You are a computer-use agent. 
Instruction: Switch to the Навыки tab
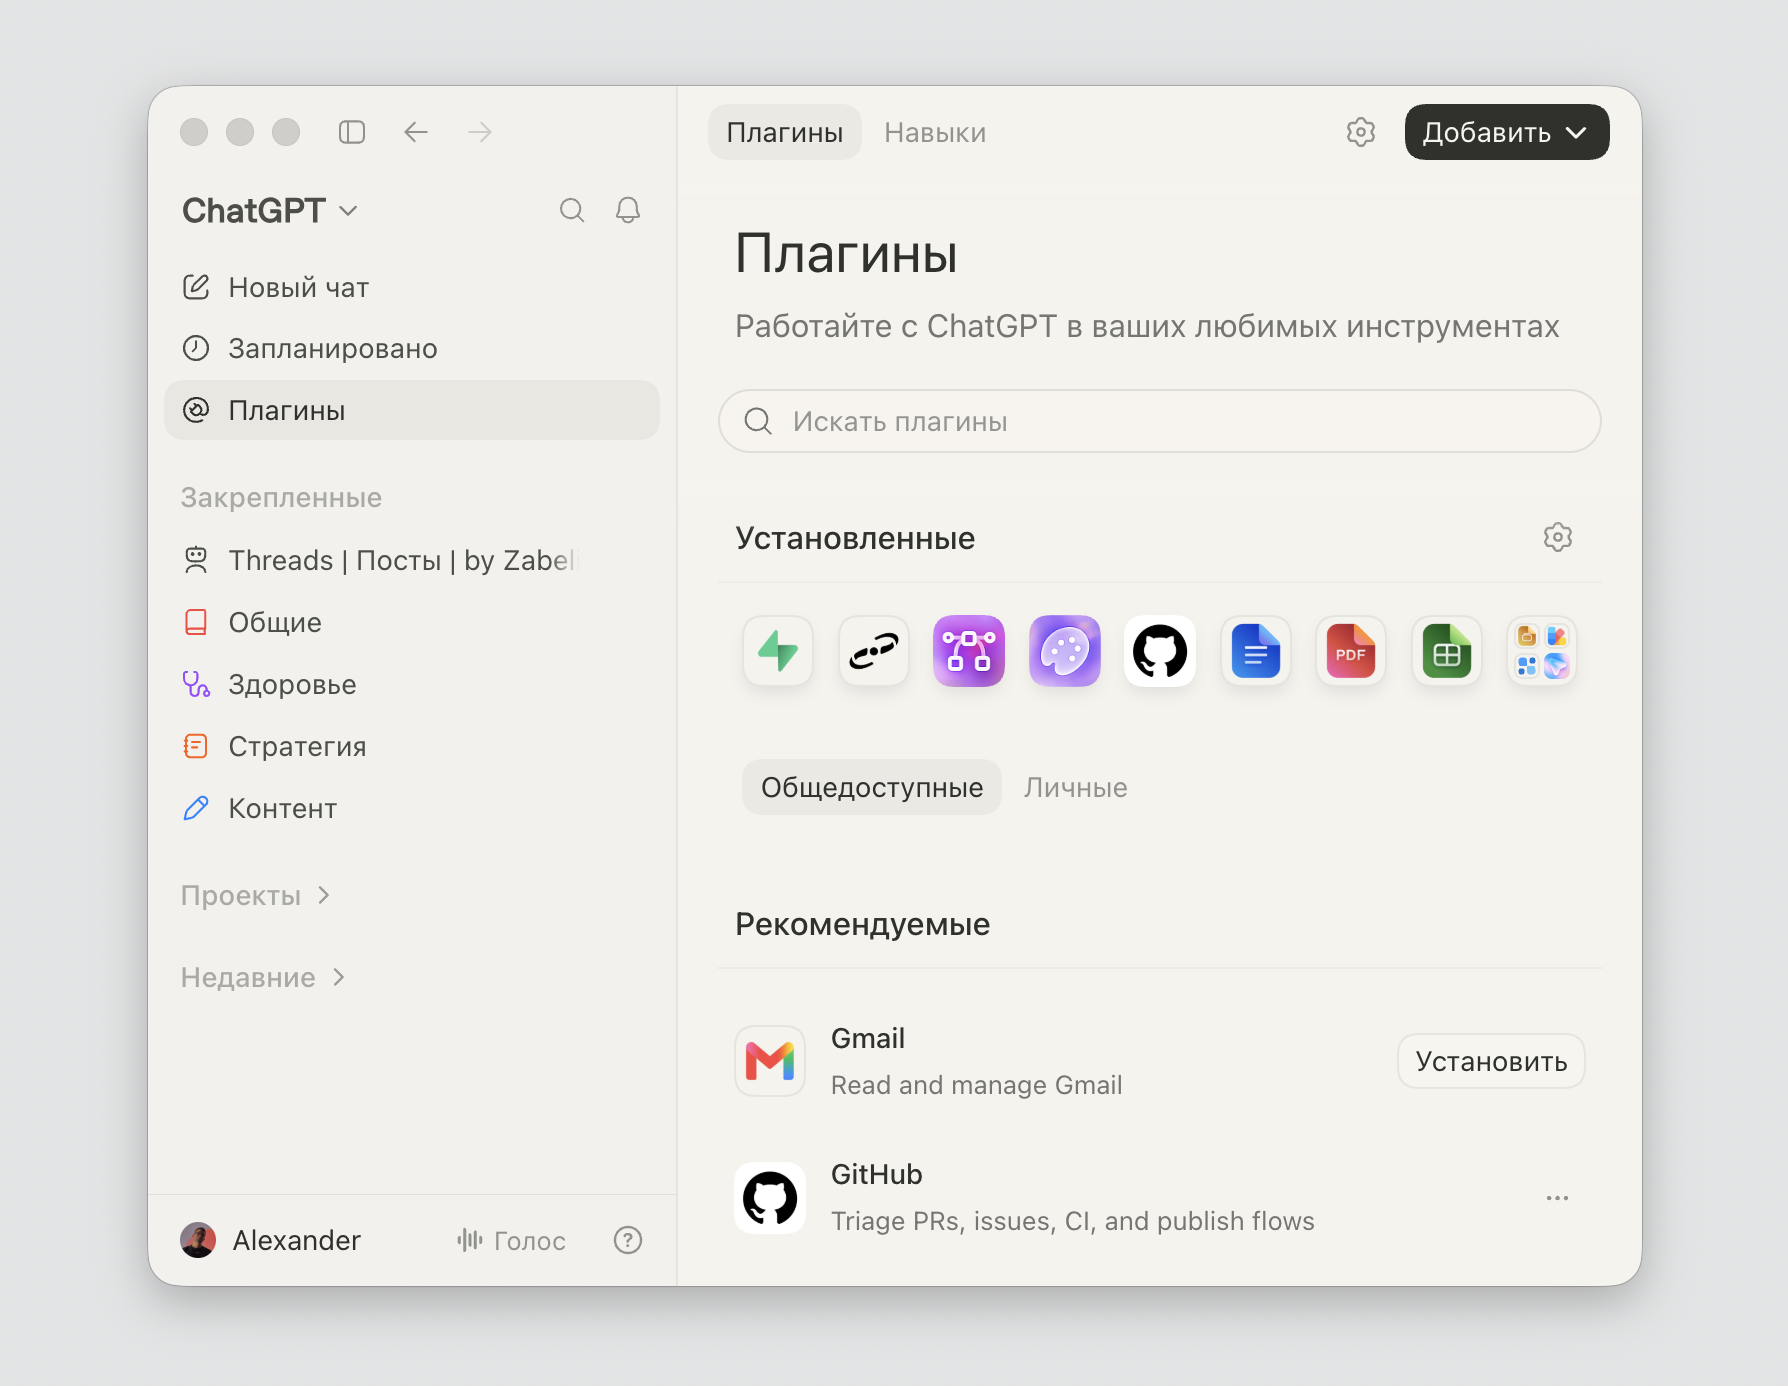tap(935, 132)
